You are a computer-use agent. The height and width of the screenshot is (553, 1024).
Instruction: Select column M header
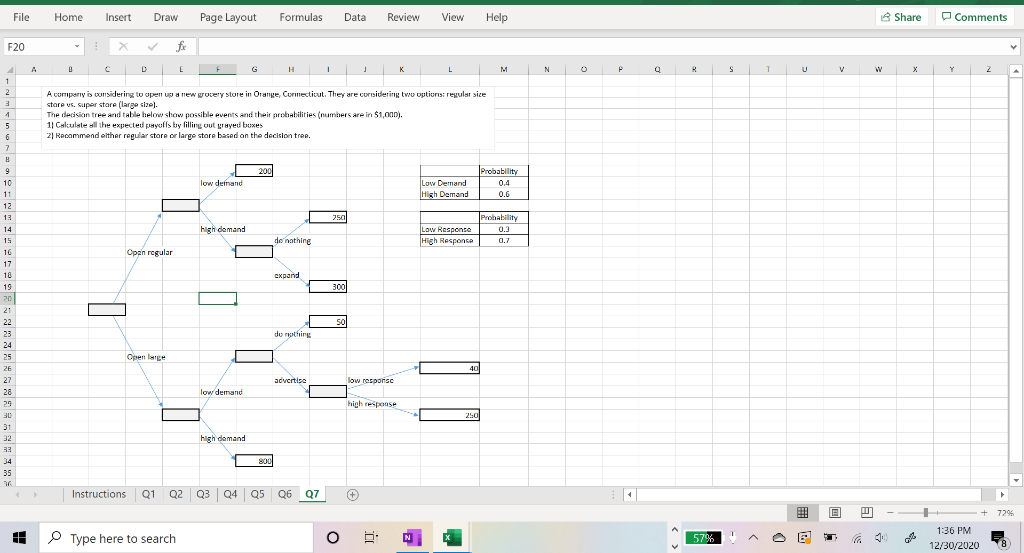coord(504,69)
